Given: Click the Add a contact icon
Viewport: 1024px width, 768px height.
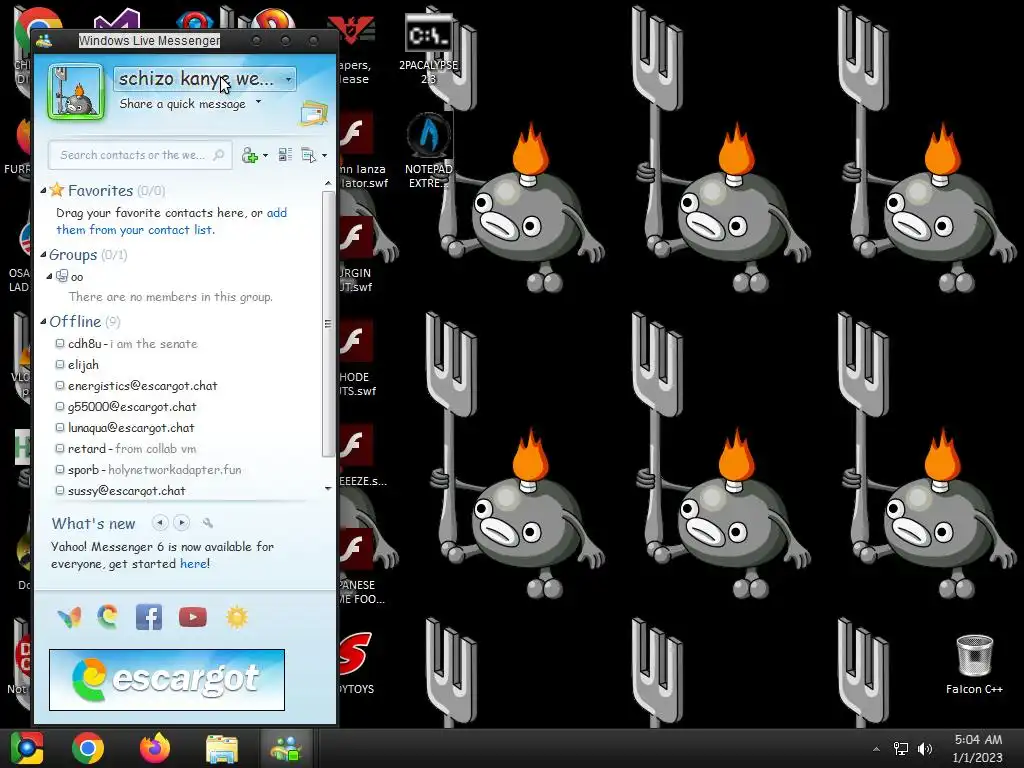Looking at the screenshot, I should point(249,155).
